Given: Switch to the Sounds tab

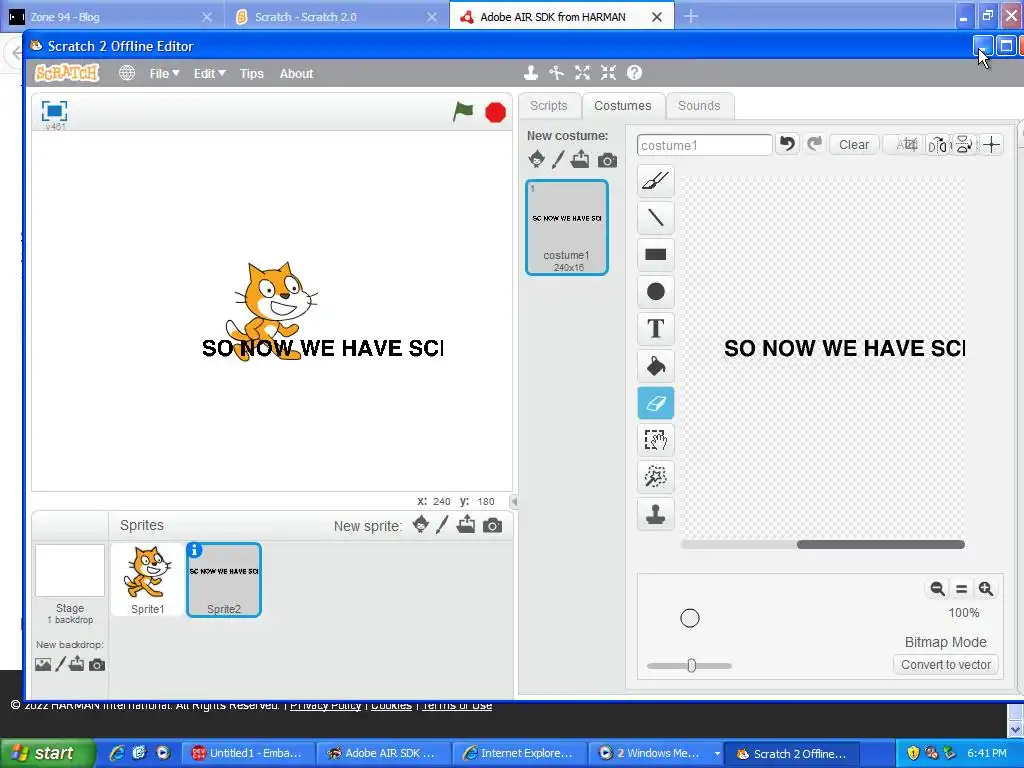Looking at the screenshot, I should 699,106.
